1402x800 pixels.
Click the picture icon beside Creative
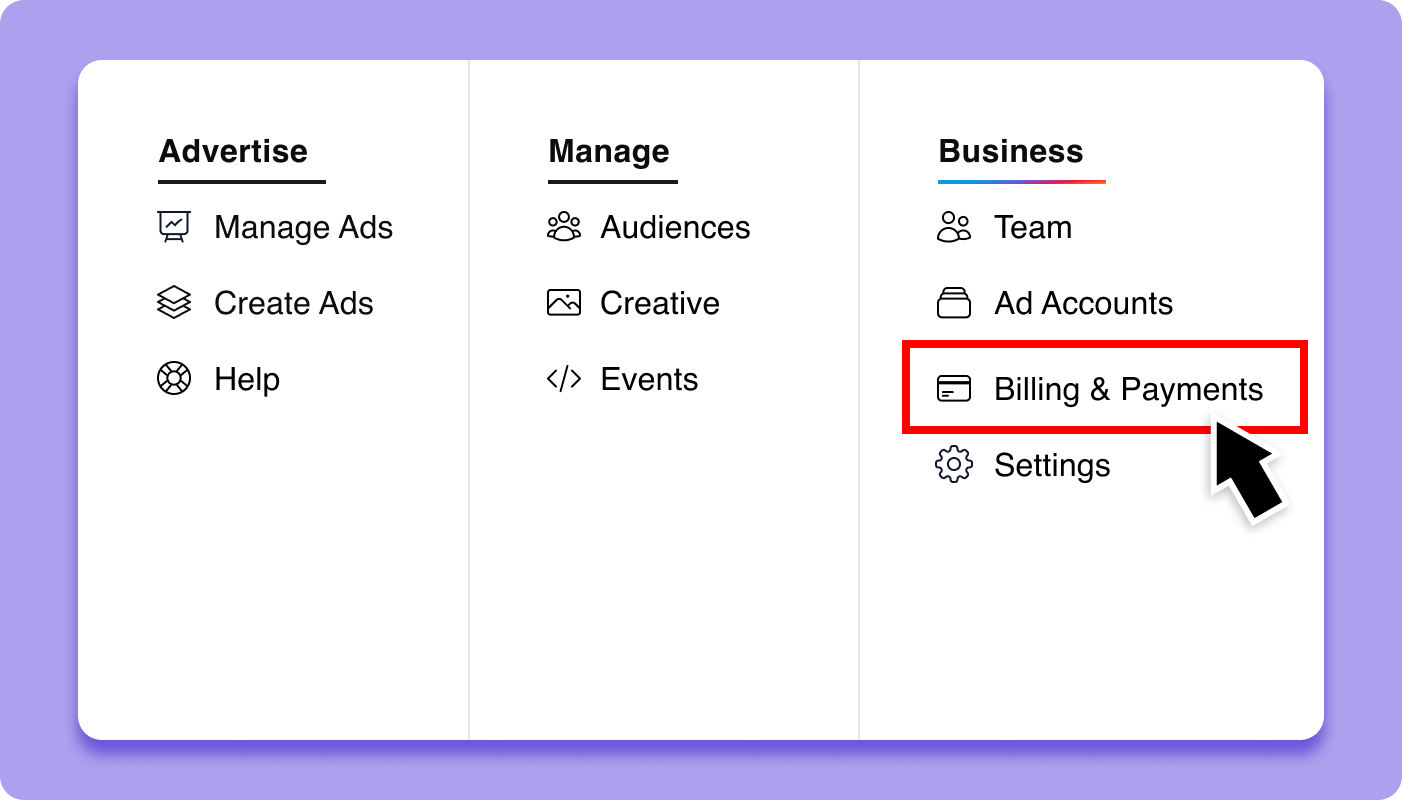coord(564,303)
